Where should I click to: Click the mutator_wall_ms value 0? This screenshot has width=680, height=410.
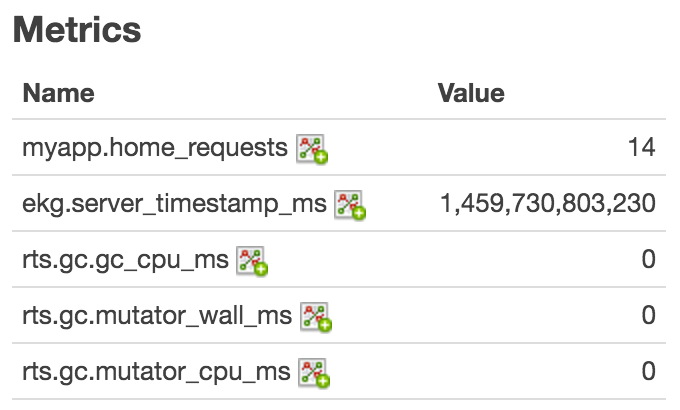(x=648, y=316)
